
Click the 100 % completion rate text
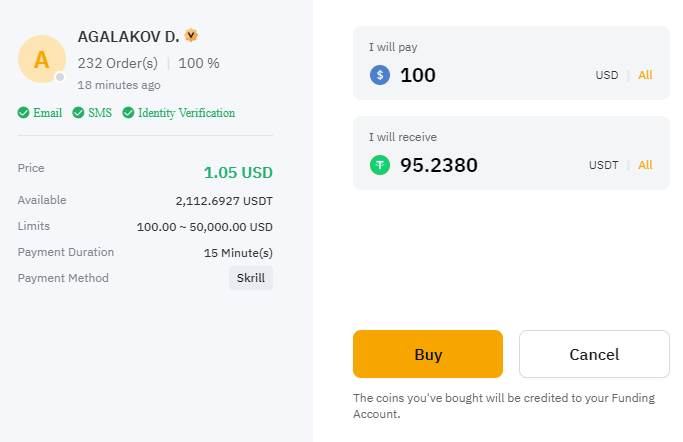(199, 63)
